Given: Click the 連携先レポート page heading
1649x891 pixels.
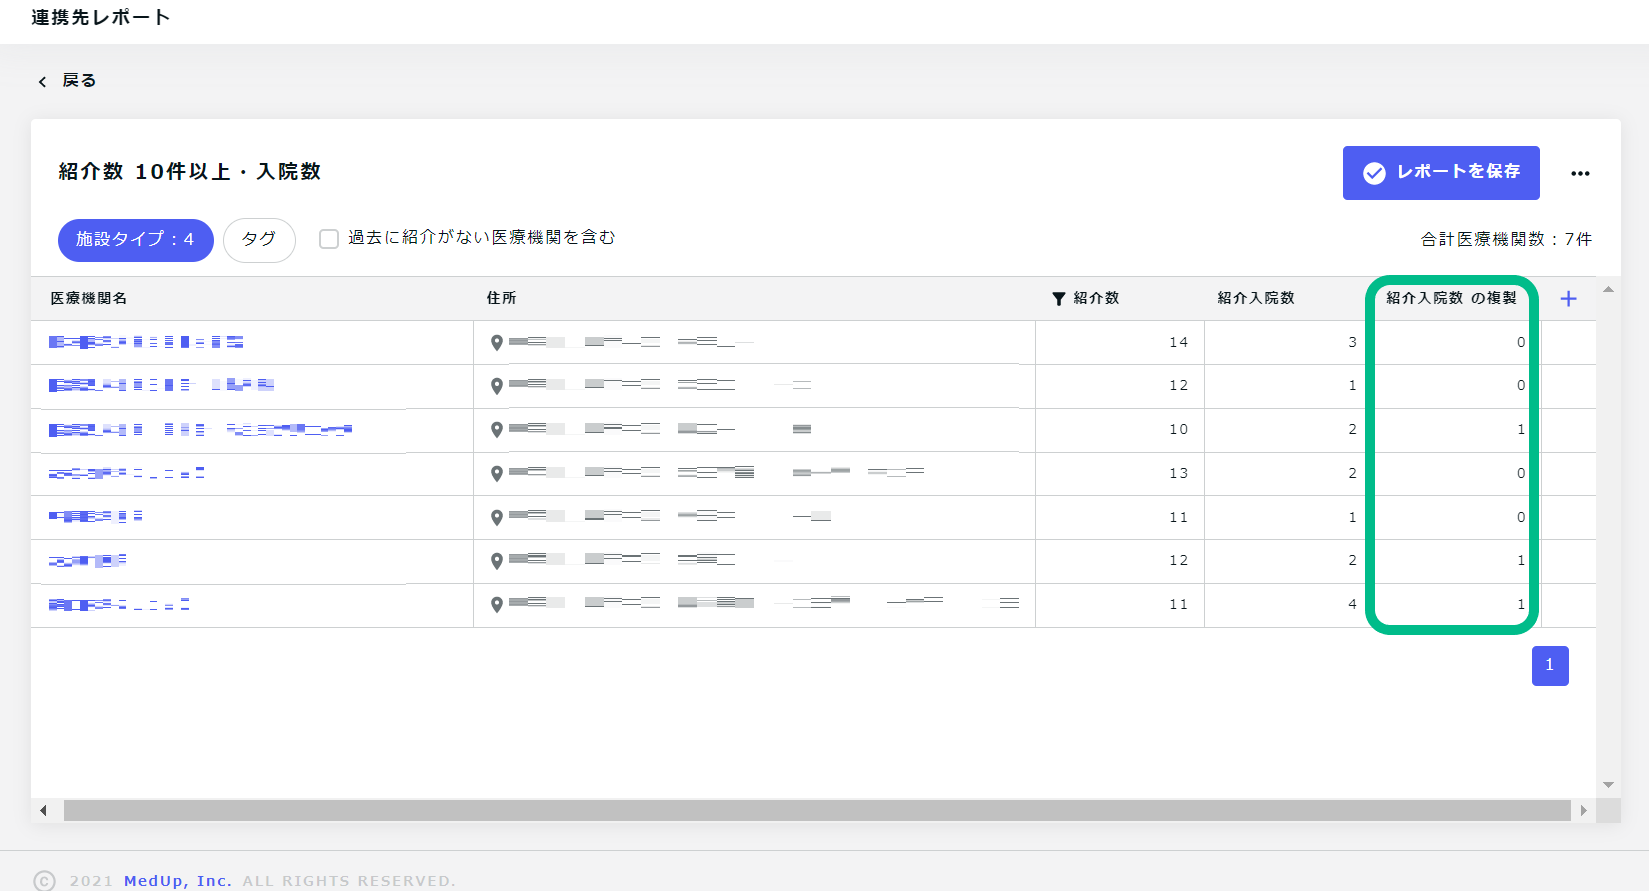Looking at the screenshot, I should (x=101, y=17).
